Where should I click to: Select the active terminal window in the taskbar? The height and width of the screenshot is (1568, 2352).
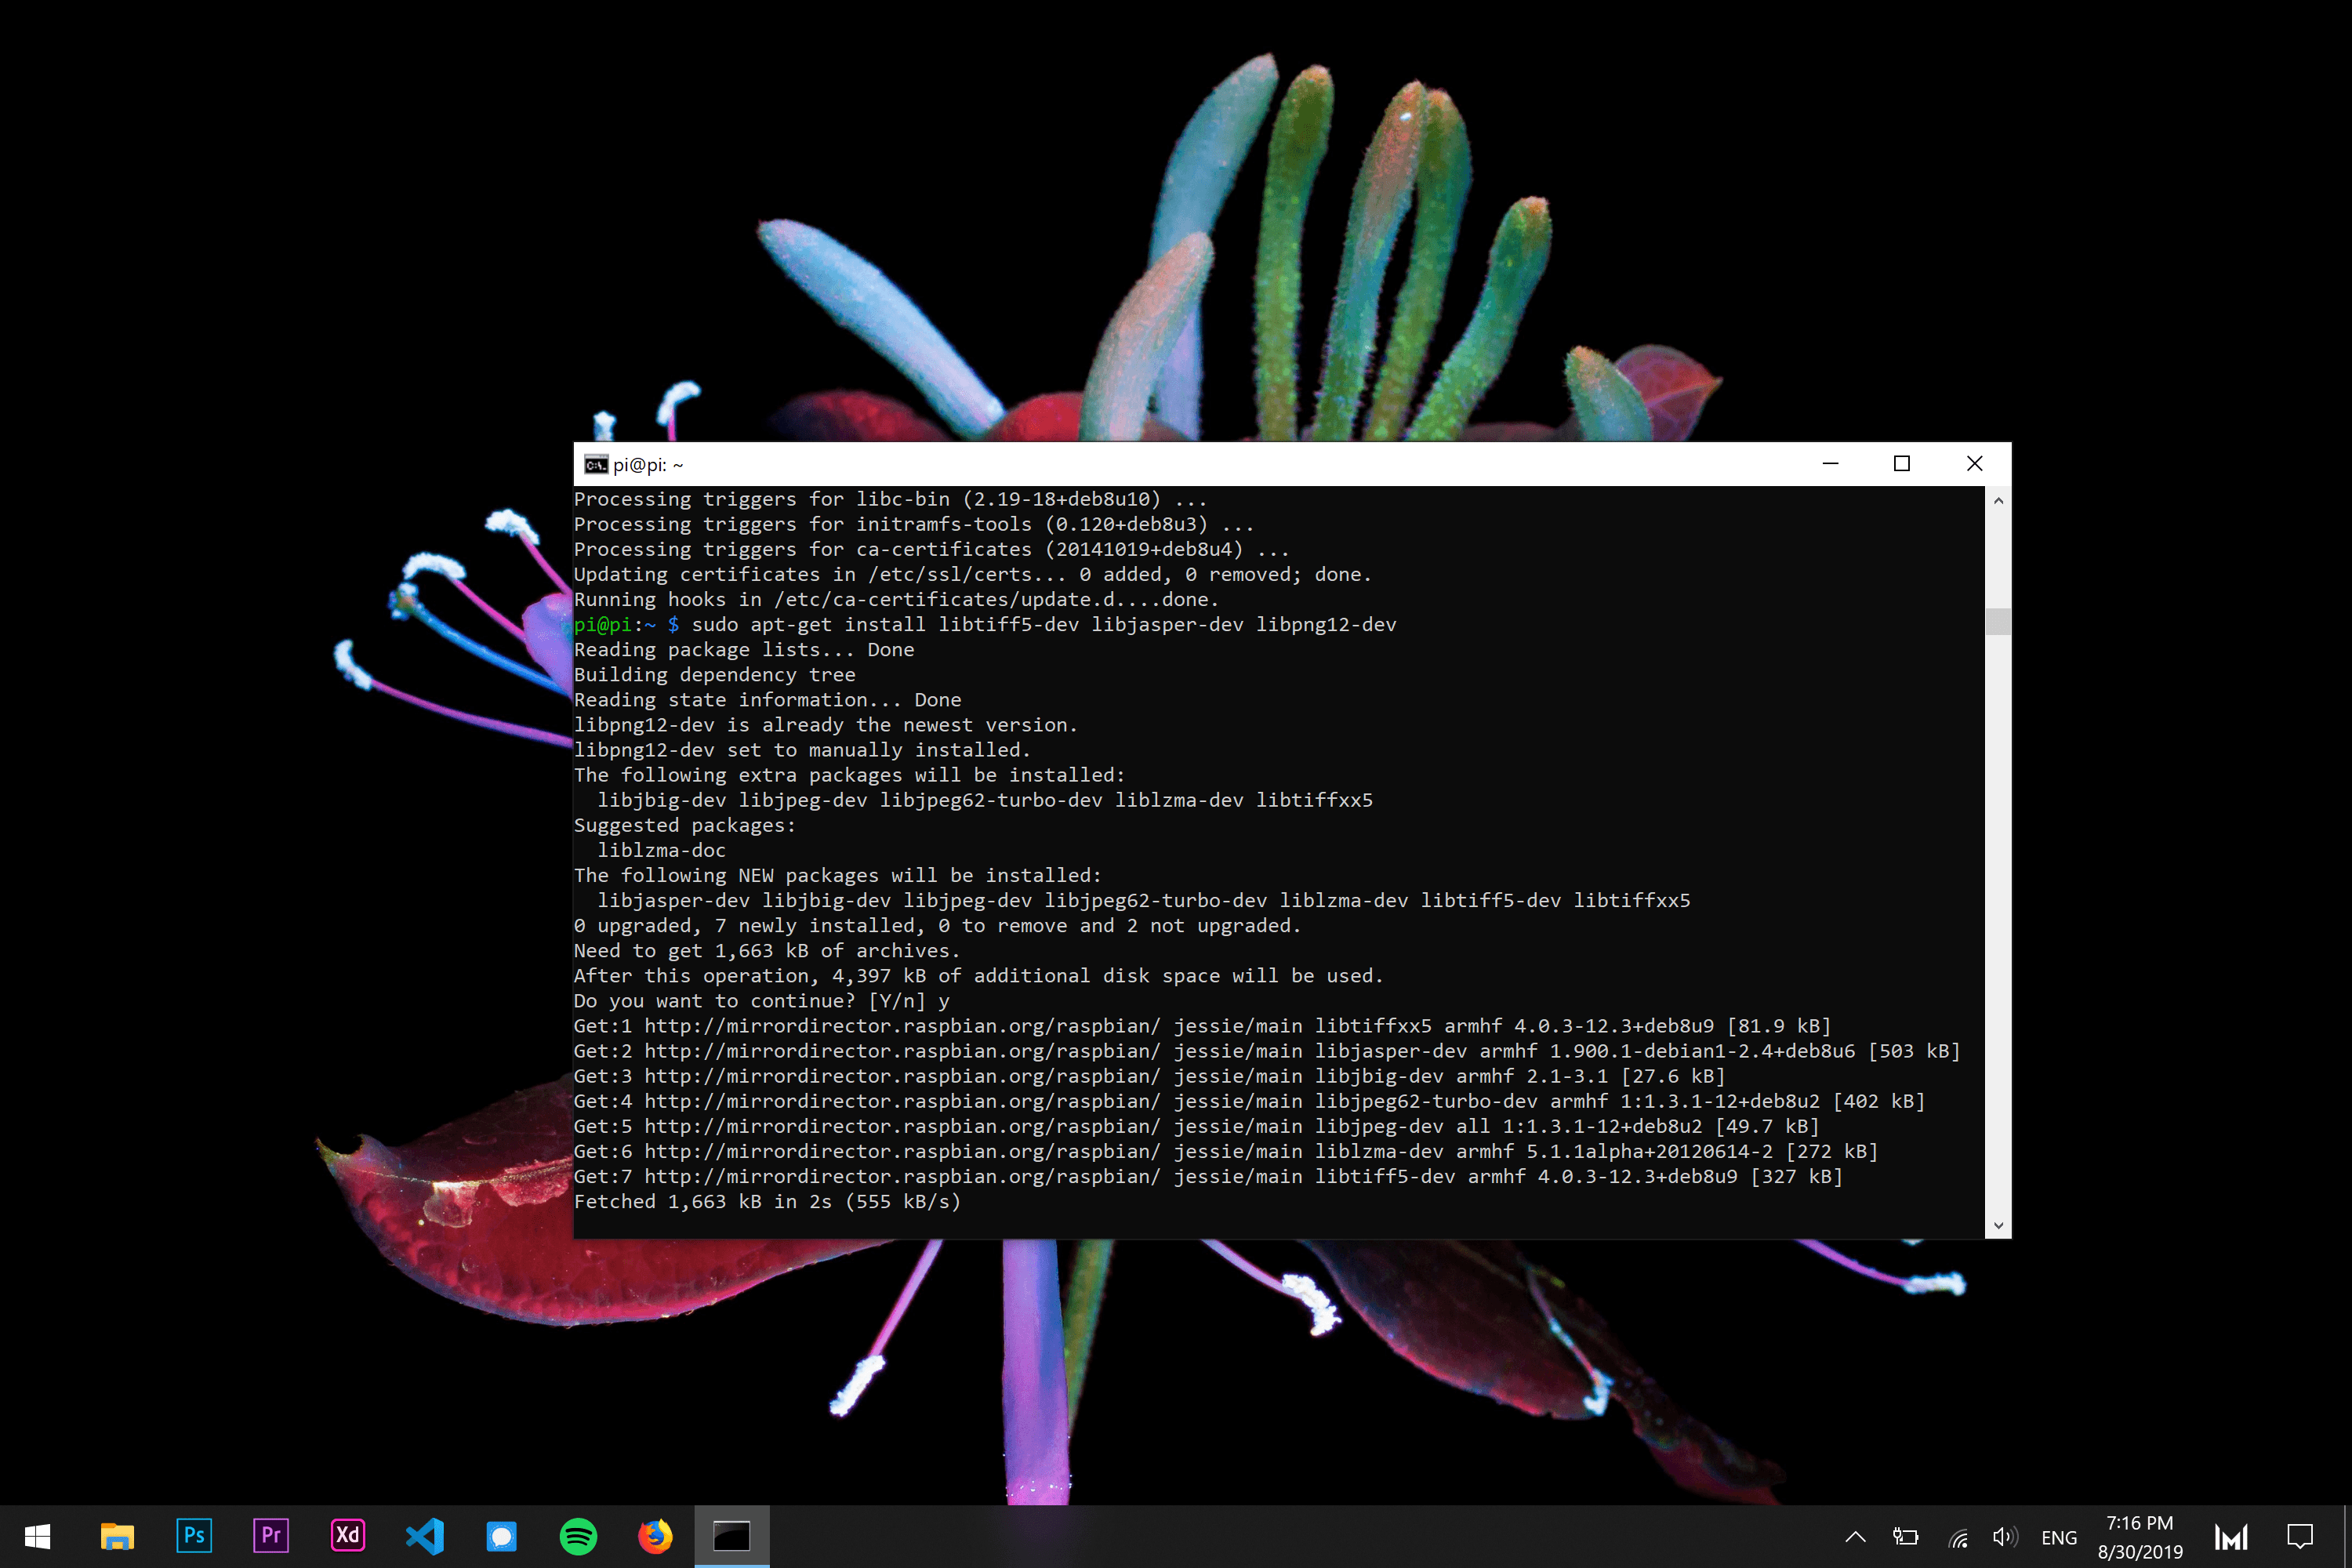pyautogui.click(x=731, y=1536)
